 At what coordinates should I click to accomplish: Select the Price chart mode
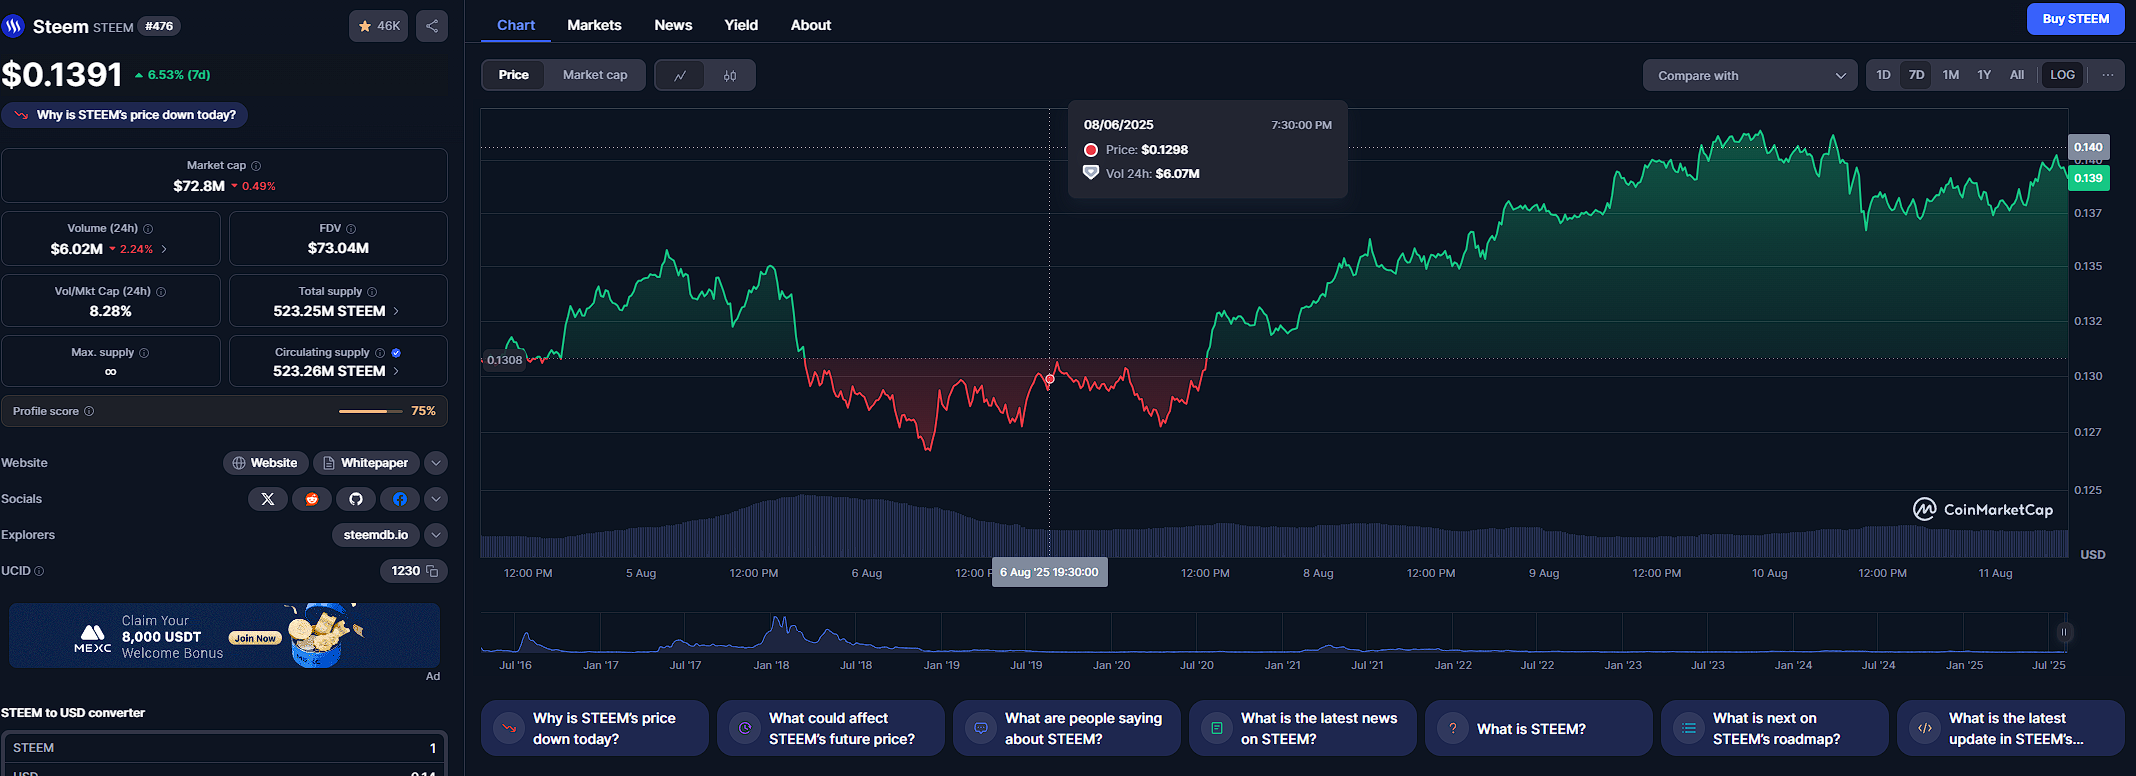514,75
